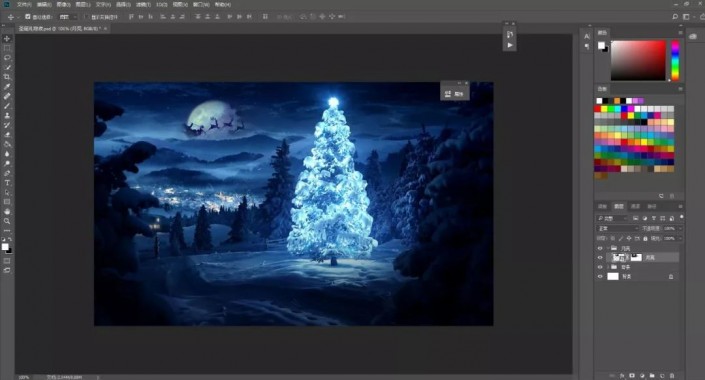Screen dimensions: 705x380
Task: Click the play button on collapsed Actions panel
Action: [509, 45]
